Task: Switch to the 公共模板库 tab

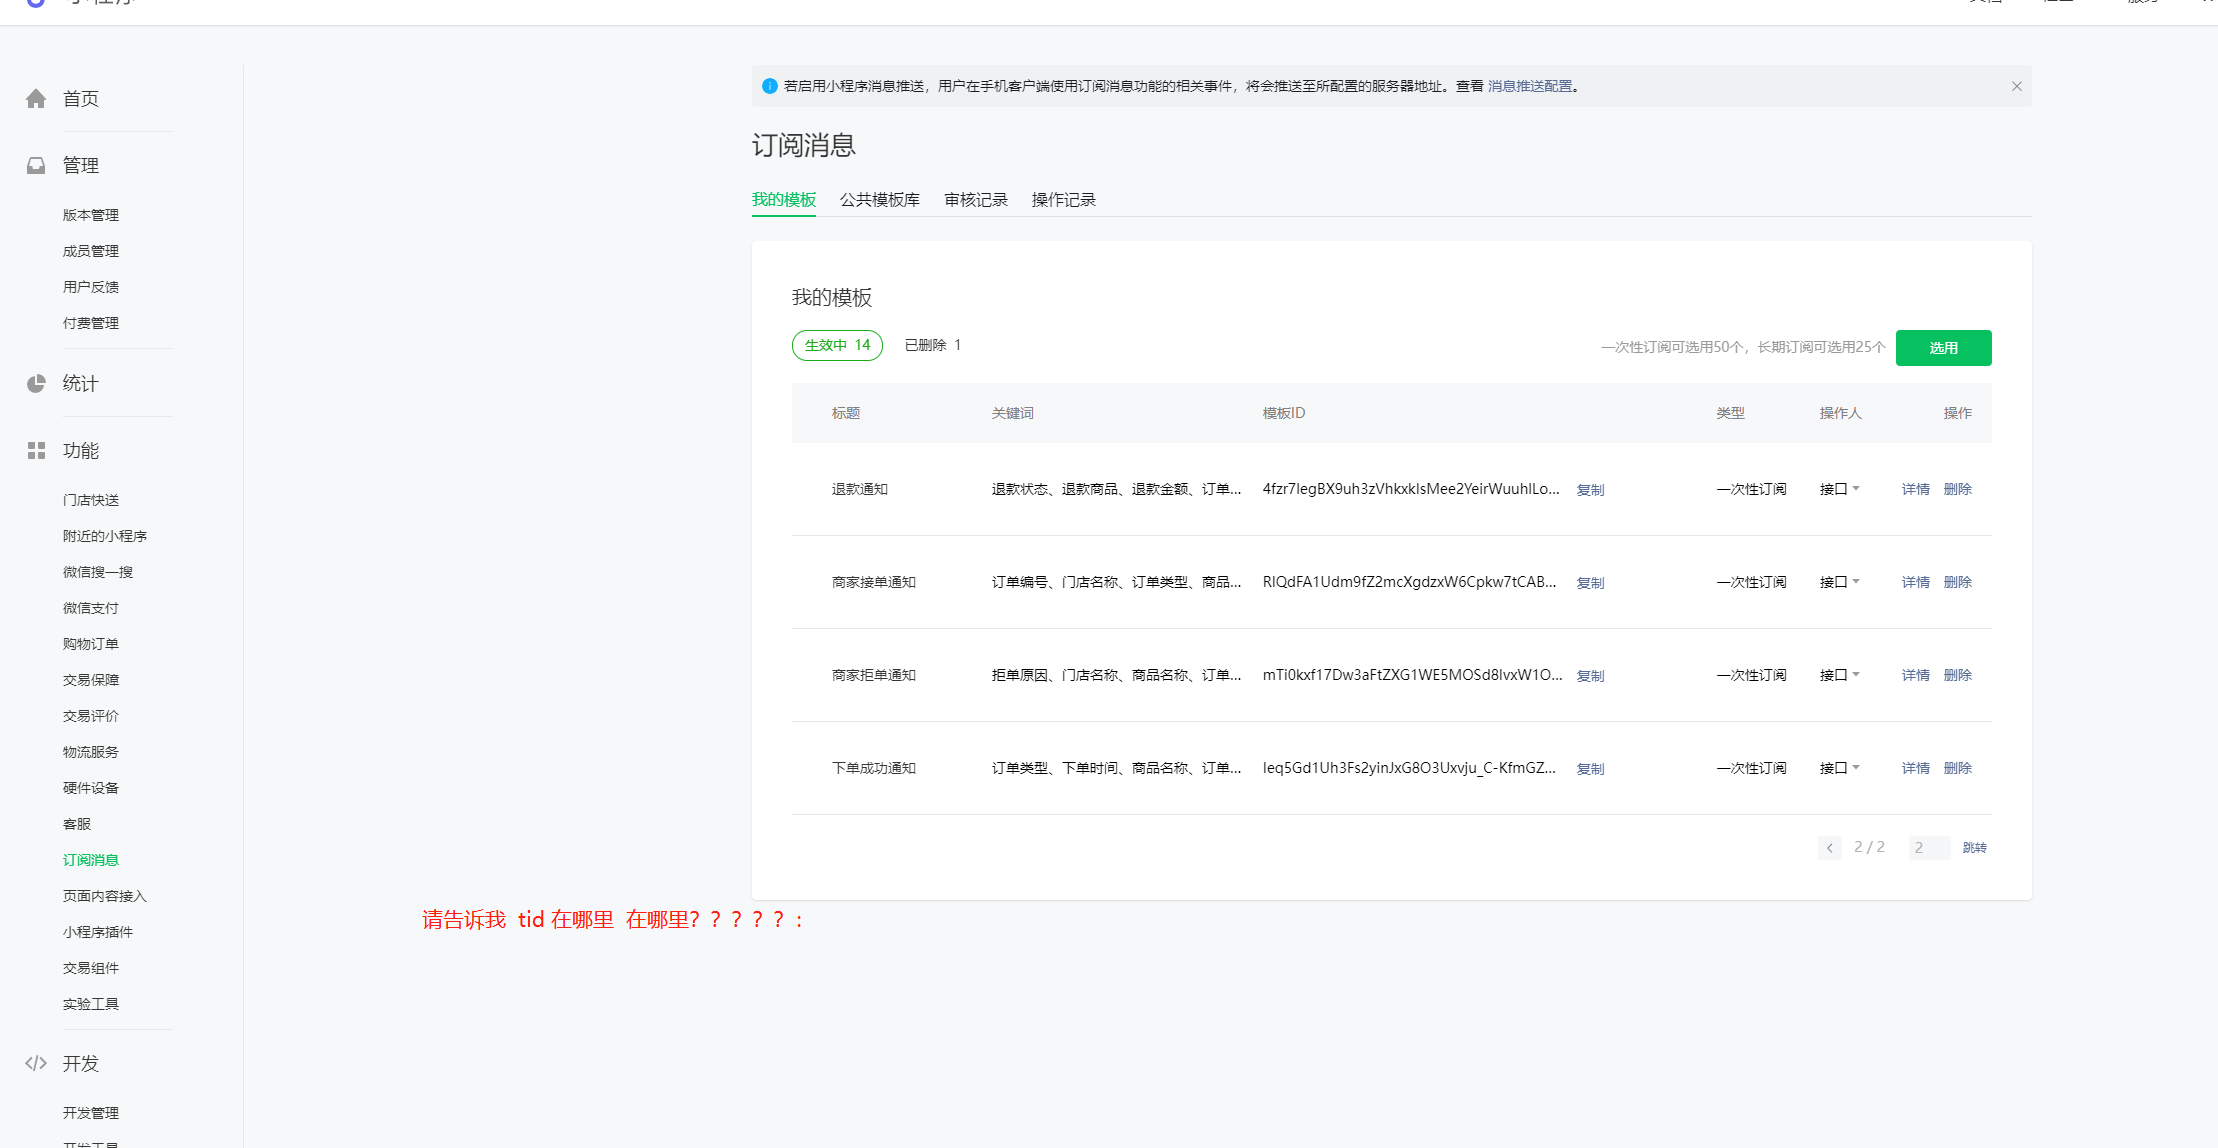Action: click(x=879, y=200)
